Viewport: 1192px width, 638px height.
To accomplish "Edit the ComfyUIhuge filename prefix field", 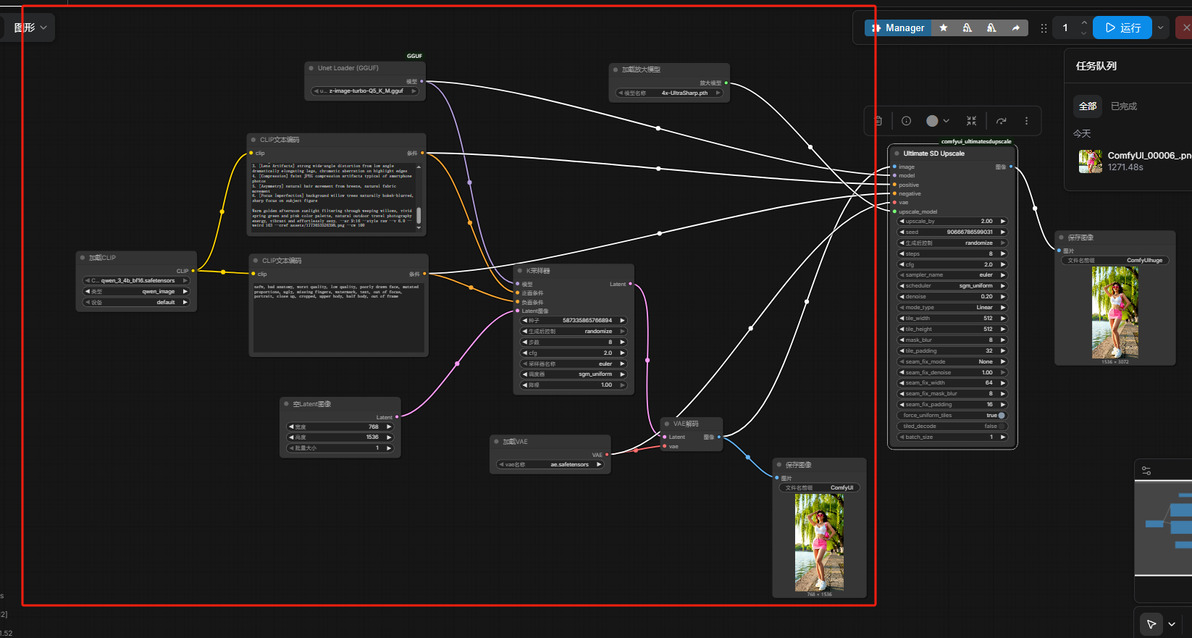I will pyautogui.click(x=1115, y=260).
